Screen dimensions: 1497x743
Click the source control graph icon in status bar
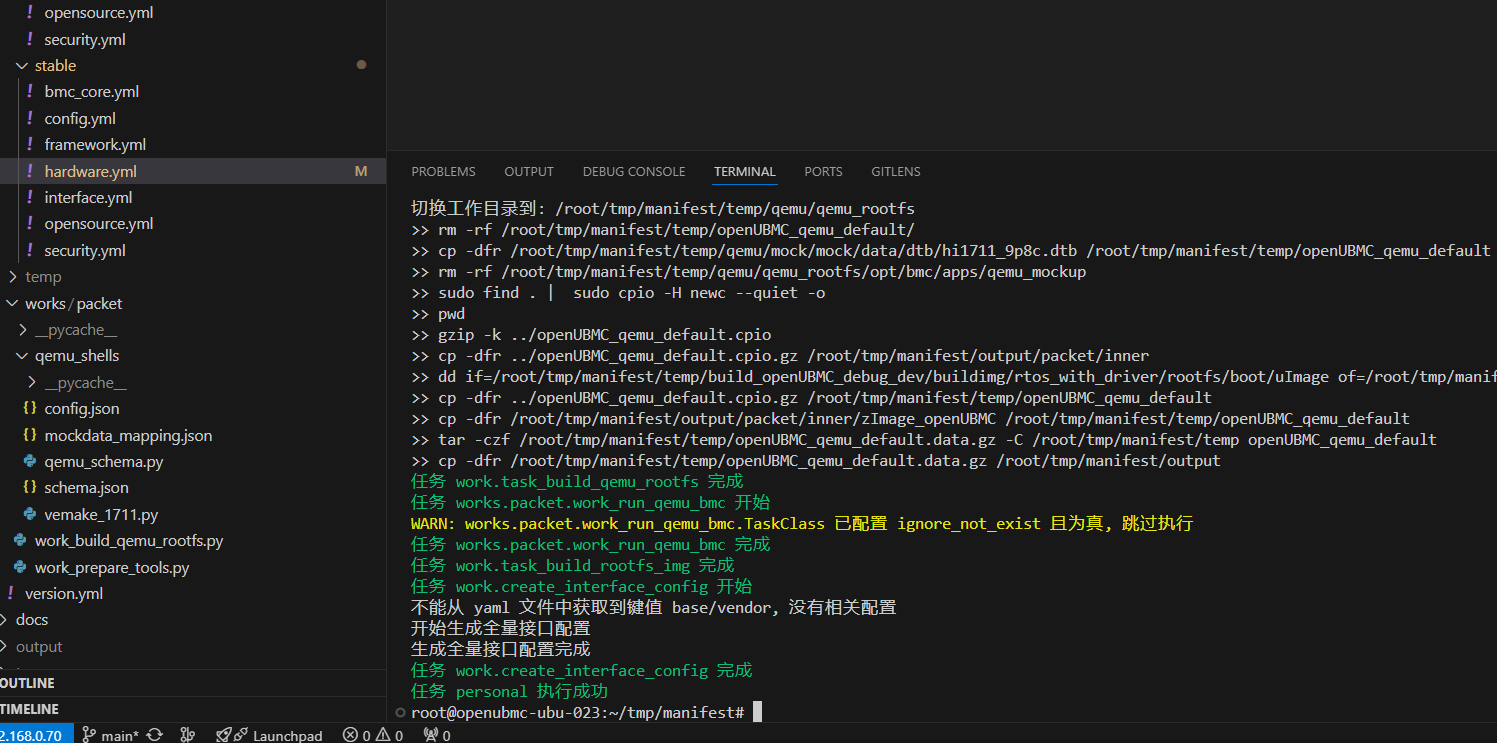point(187,735)
